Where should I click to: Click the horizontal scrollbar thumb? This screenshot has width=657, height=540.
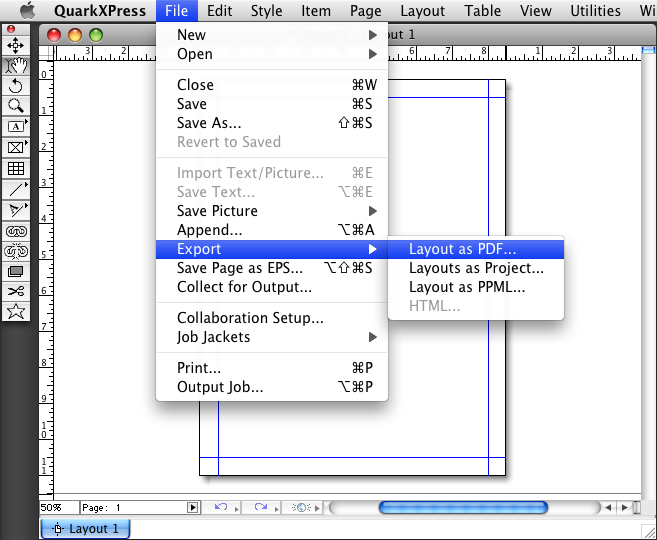click(x=463, y=507)
